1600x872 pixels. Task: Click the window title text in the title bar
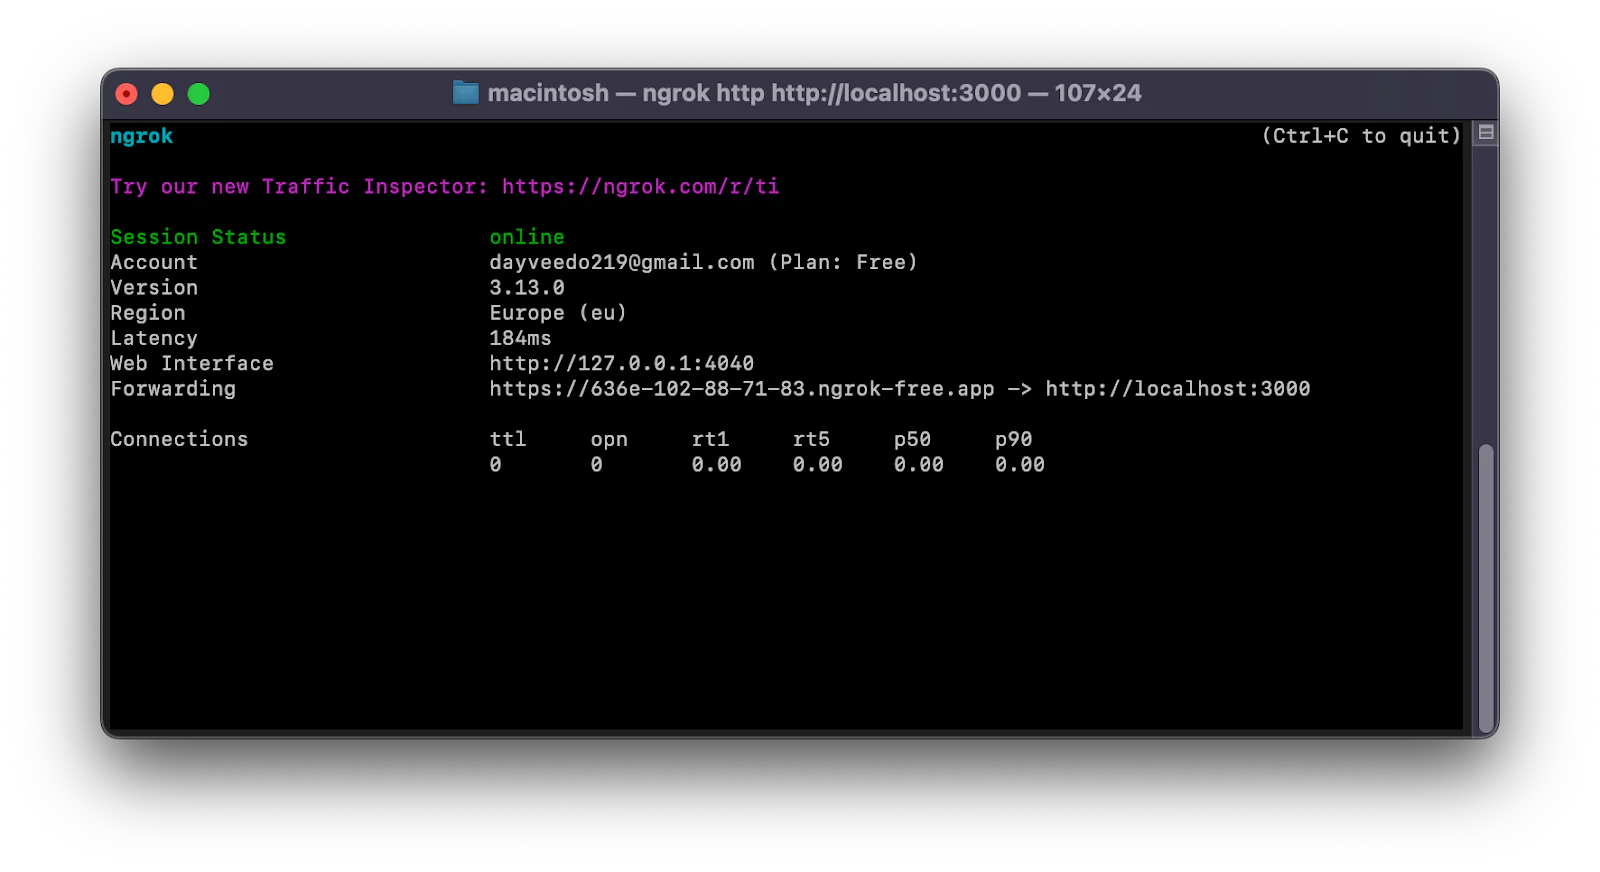[814, 93]
